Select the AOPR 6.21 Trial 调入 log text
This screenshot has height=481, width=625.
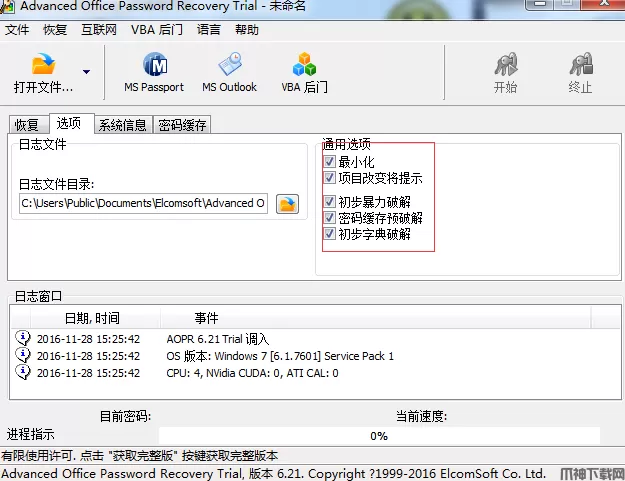pos(218,339)
